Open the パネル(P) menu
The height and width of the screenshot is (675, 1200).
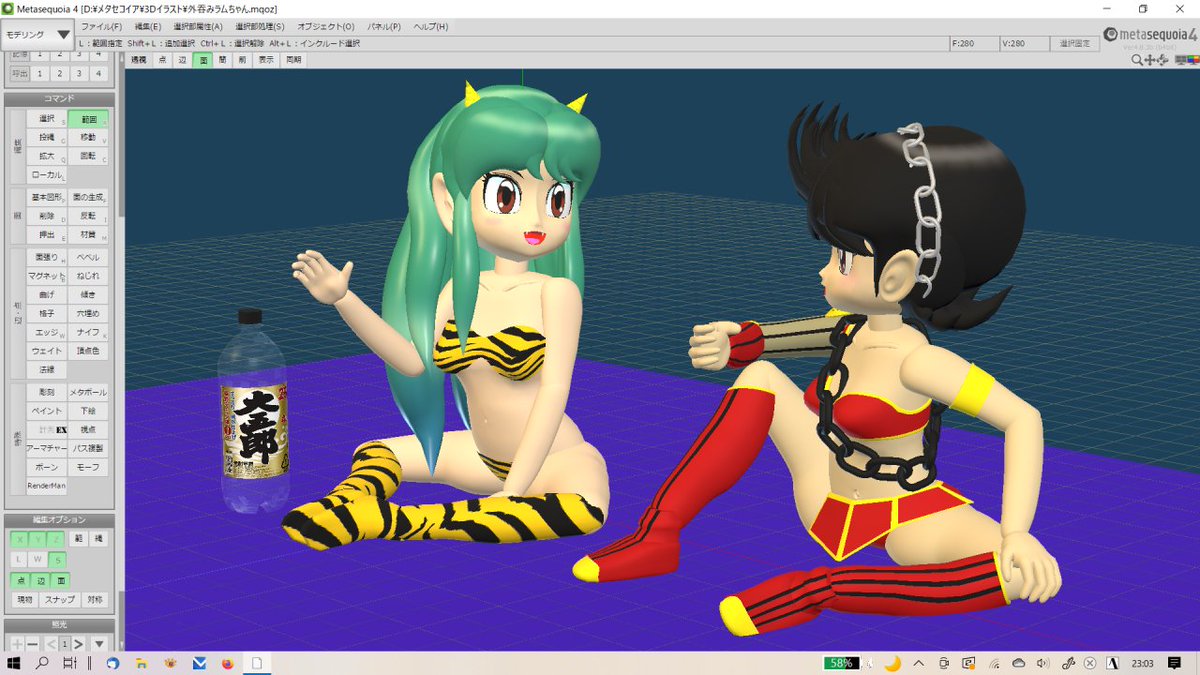point(384,26)
